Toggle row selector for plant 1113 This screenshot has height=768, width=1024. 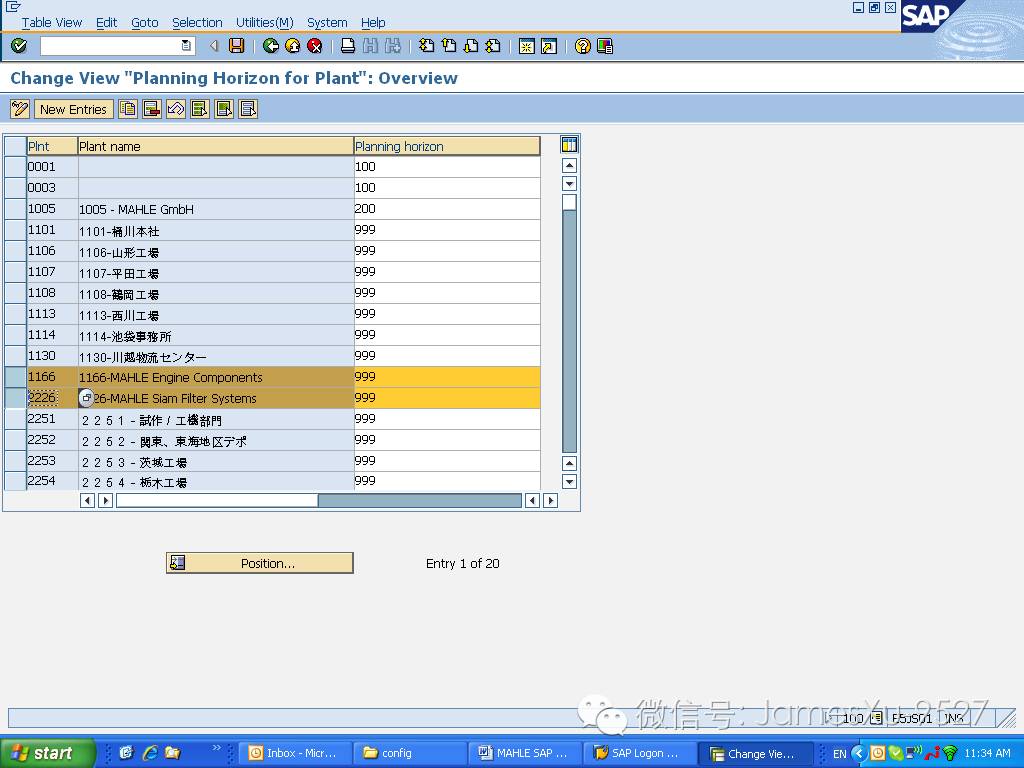click(x=15, y=314)
